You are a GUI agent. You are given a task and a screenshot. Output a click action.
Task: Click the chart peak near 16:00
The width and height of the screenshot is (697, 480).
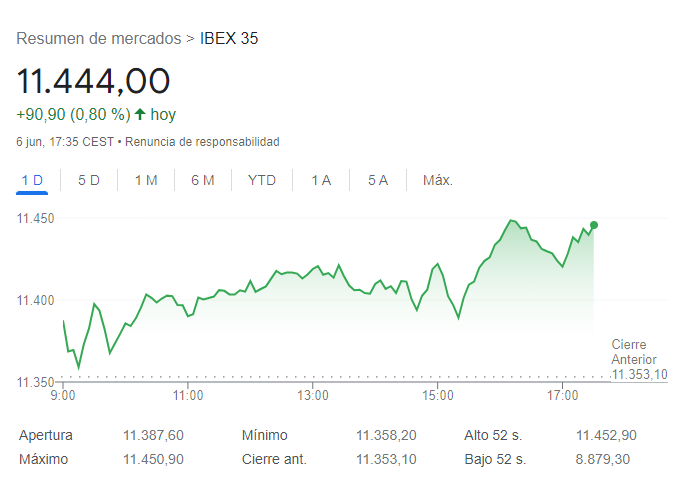click(x=511, y=220)
